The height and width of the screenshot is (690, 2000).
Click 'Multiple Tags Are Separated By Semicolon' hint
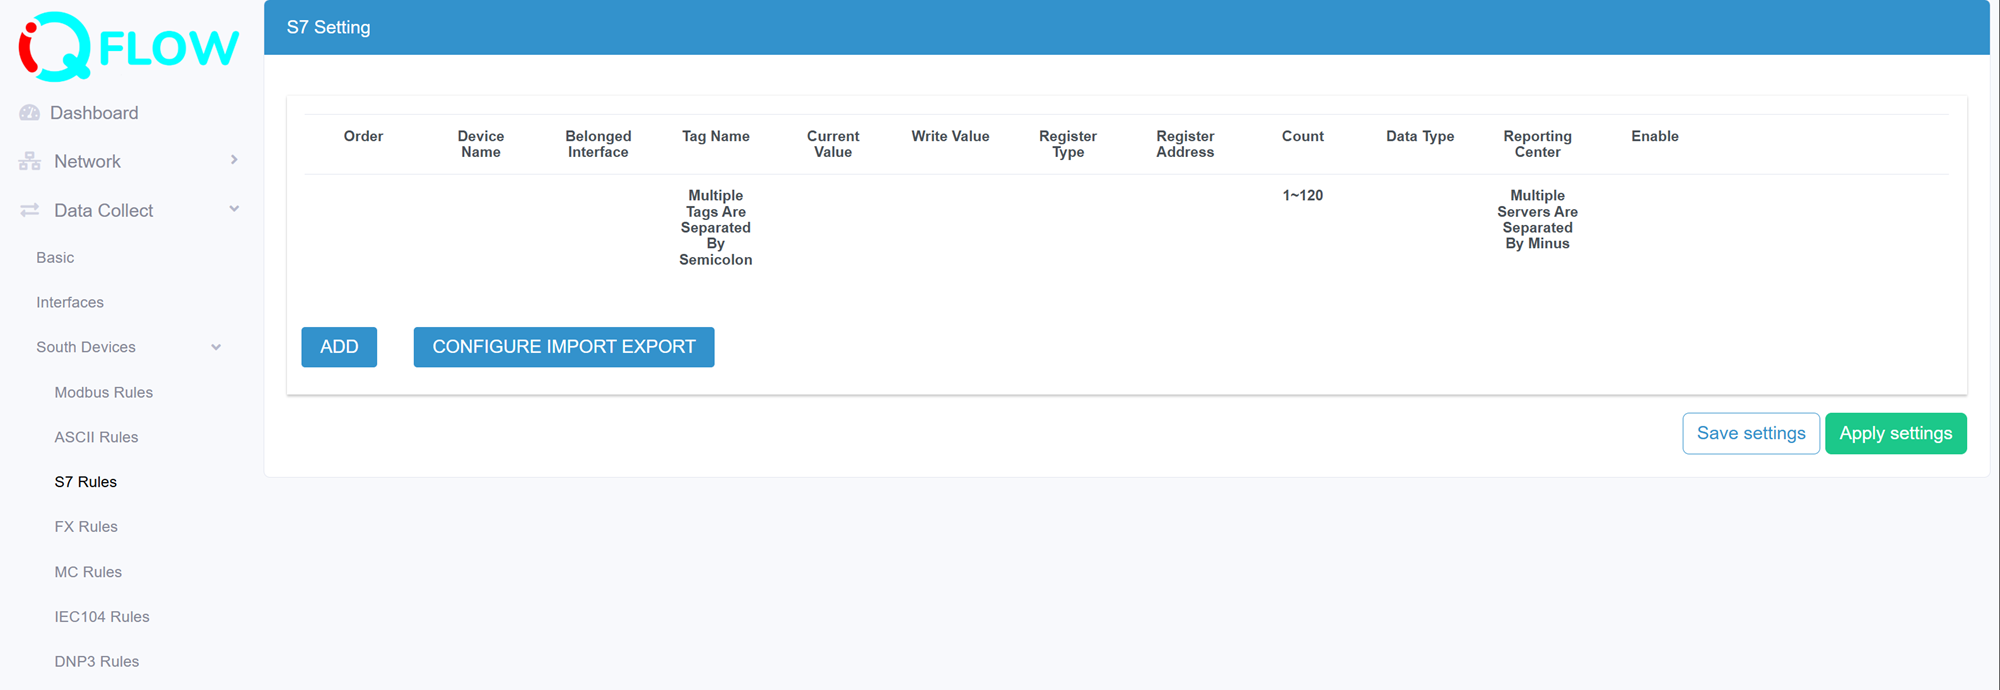click(x=716, y=227)
